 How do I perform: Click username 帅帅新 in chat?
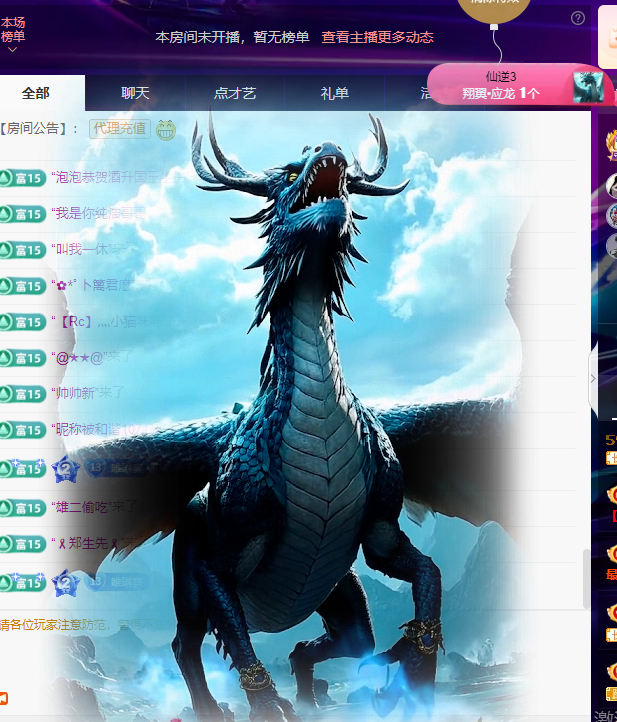click(x=76, y=393)
